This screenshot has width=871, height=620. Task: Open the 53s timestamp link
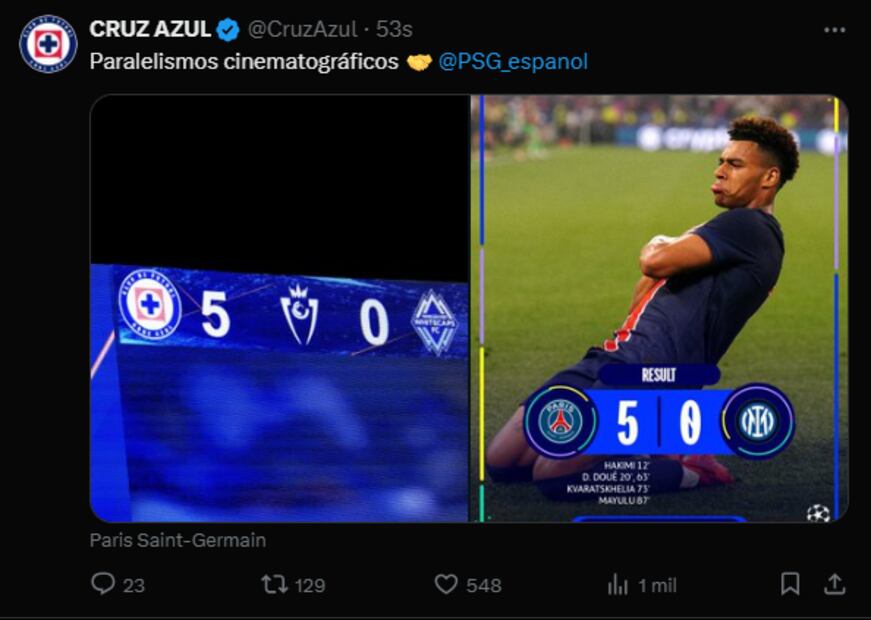(394, 30)
